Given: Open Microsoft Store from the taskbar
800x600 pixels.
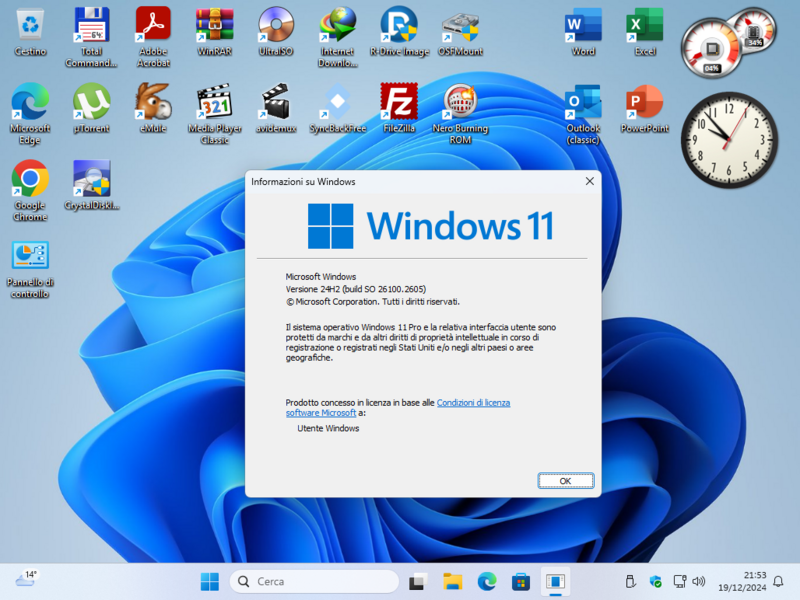Looking at the screenshot, I should click(521, 581).
